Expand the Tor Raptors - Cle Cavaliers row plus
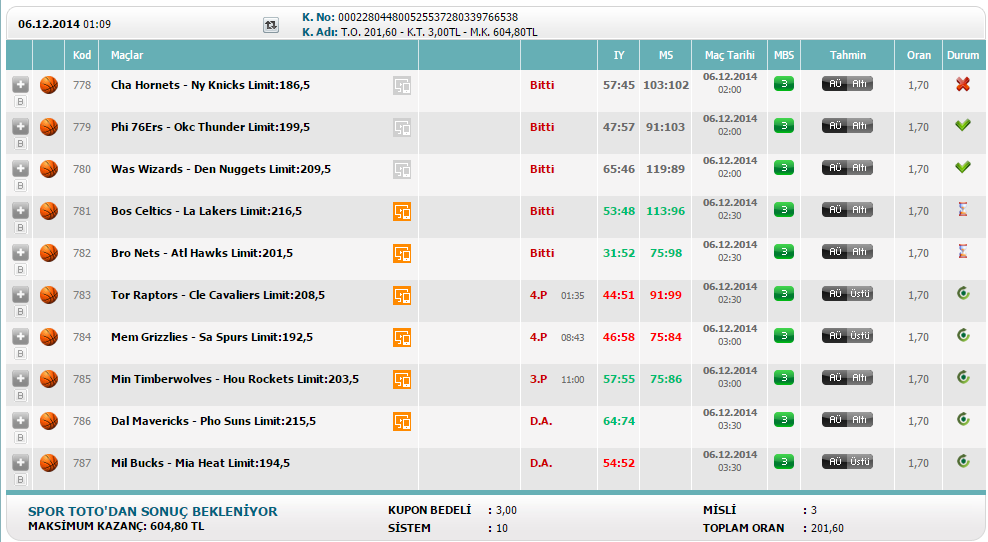 click(x=20, y=294)
